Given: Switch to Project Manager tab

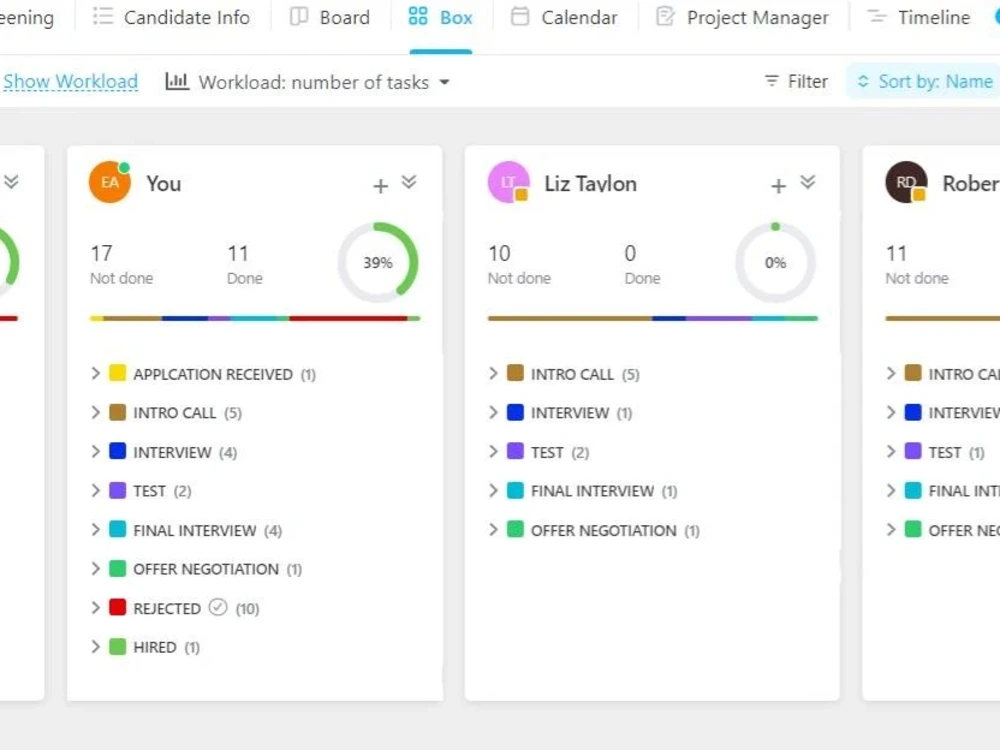Looking at the screenshot, I should 742,17.
